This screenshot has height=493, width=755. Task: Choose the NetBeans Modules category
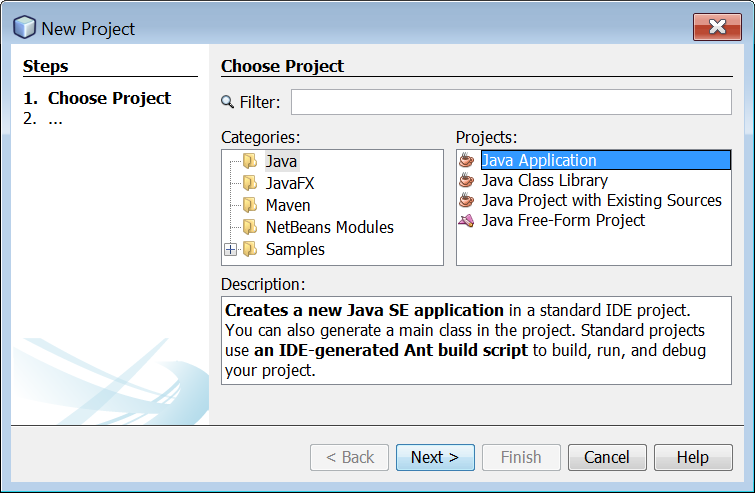(x=330, y=227)
